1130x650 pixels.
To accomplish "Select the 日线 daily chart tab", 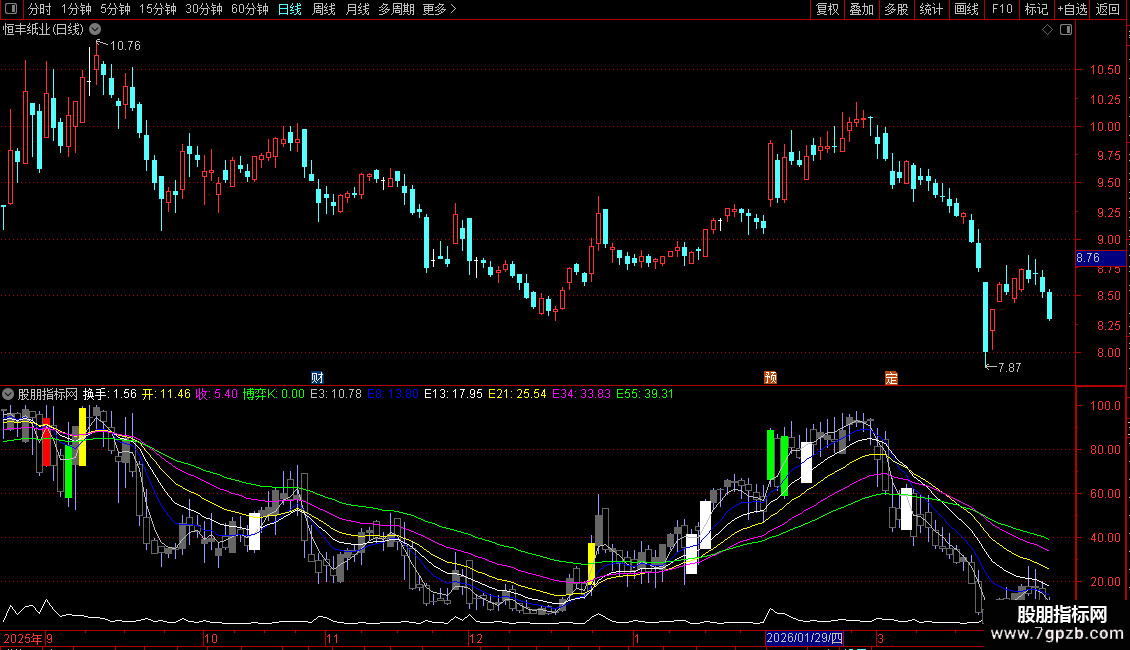I will pyautogui.click(x=290, y=9).
